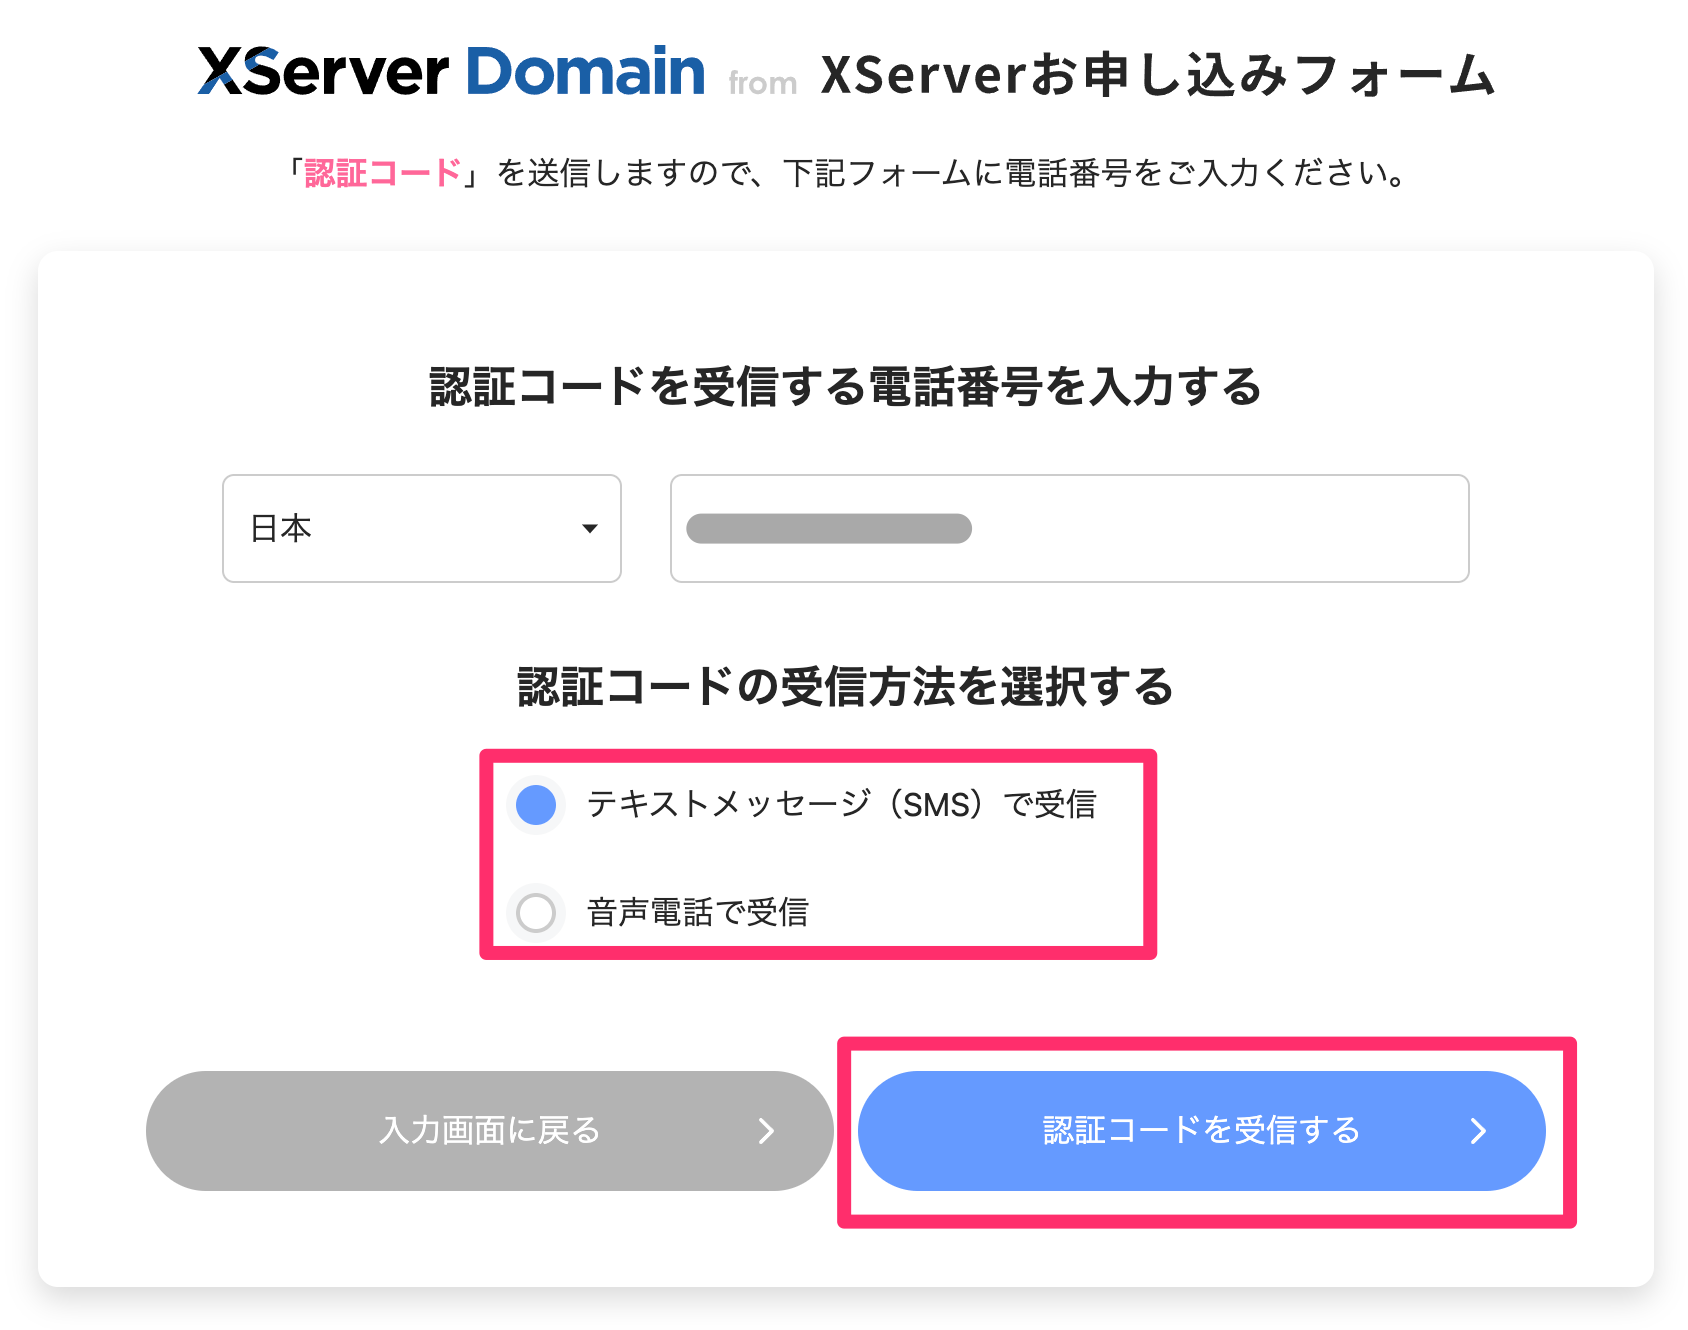Viewport: 1688px width, 1330px height.
Task: Click the blue Domain word in logo
Action: tap(585, 72)
